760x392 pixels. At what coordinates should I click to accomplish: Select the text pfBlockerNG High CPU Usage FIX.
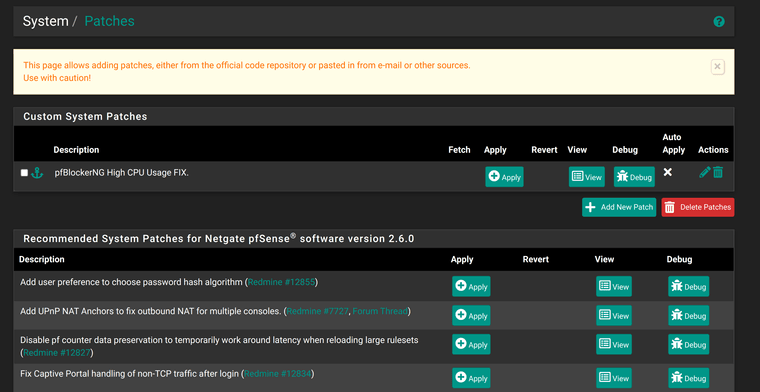point(121,172)
